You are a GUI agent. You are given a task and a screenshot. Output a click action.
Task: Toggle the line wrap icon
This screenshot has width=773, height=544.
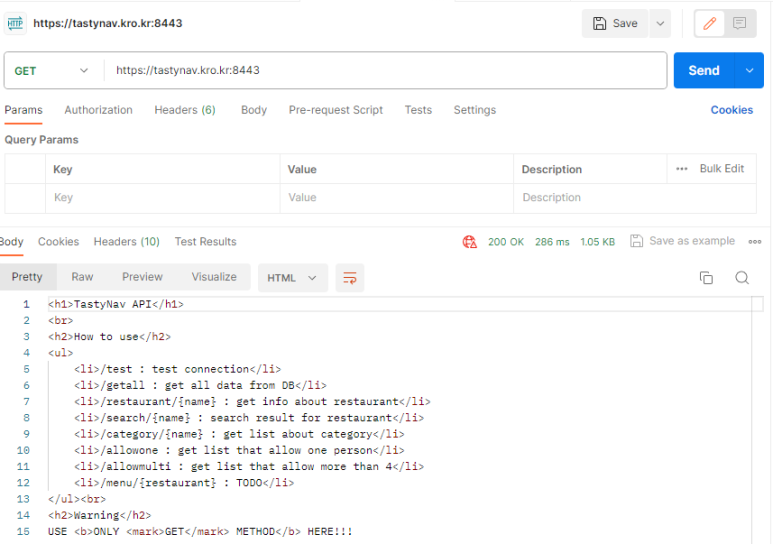(350, 278)
